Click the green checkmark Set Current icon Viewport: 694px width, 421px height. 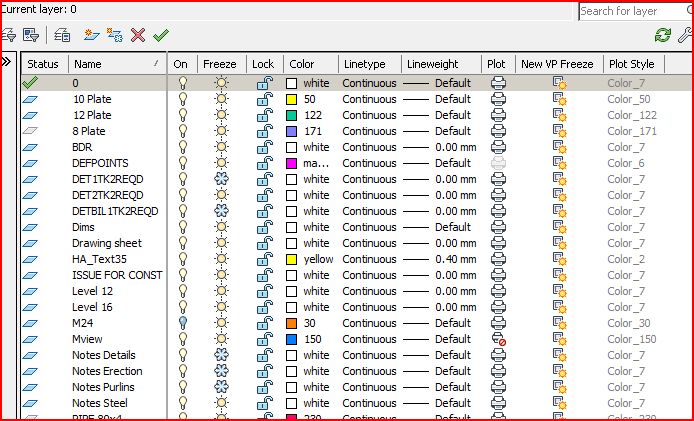pos(160,35)
